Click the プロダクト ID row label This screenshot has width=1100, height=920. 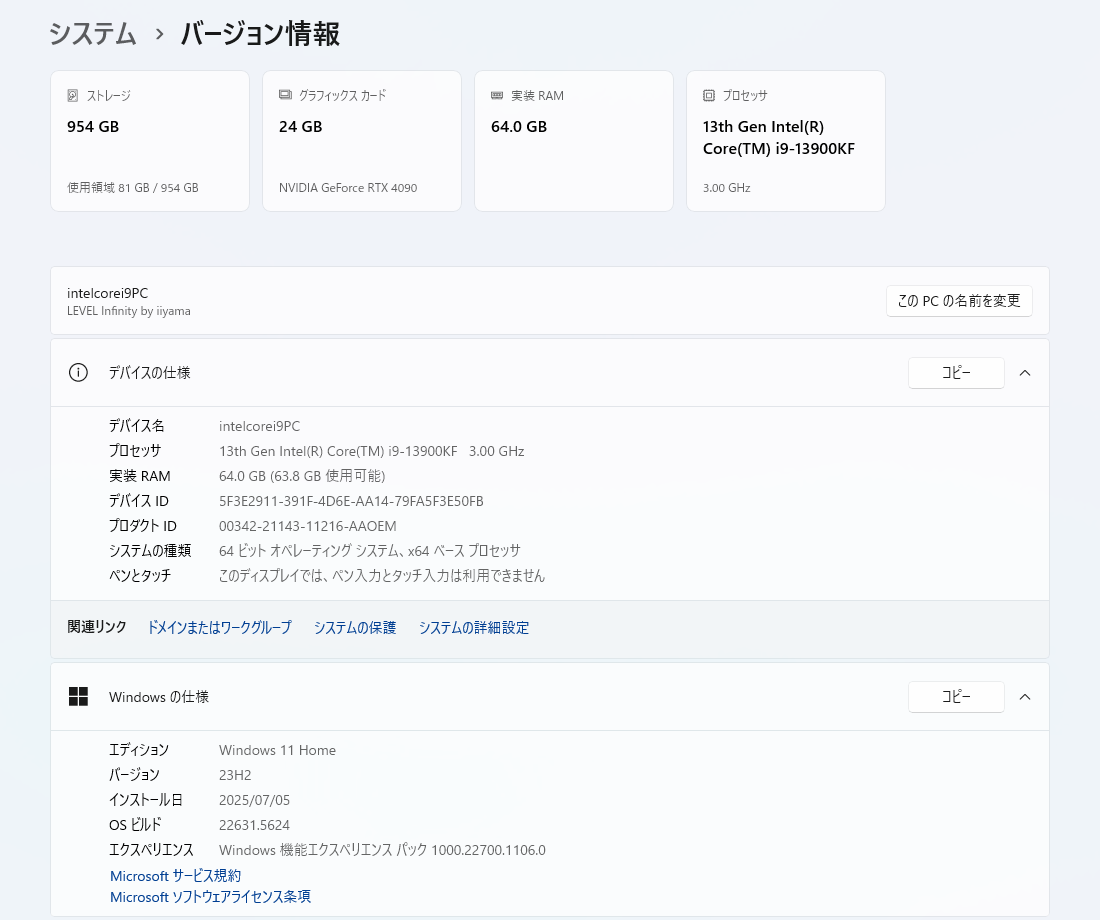142,526
